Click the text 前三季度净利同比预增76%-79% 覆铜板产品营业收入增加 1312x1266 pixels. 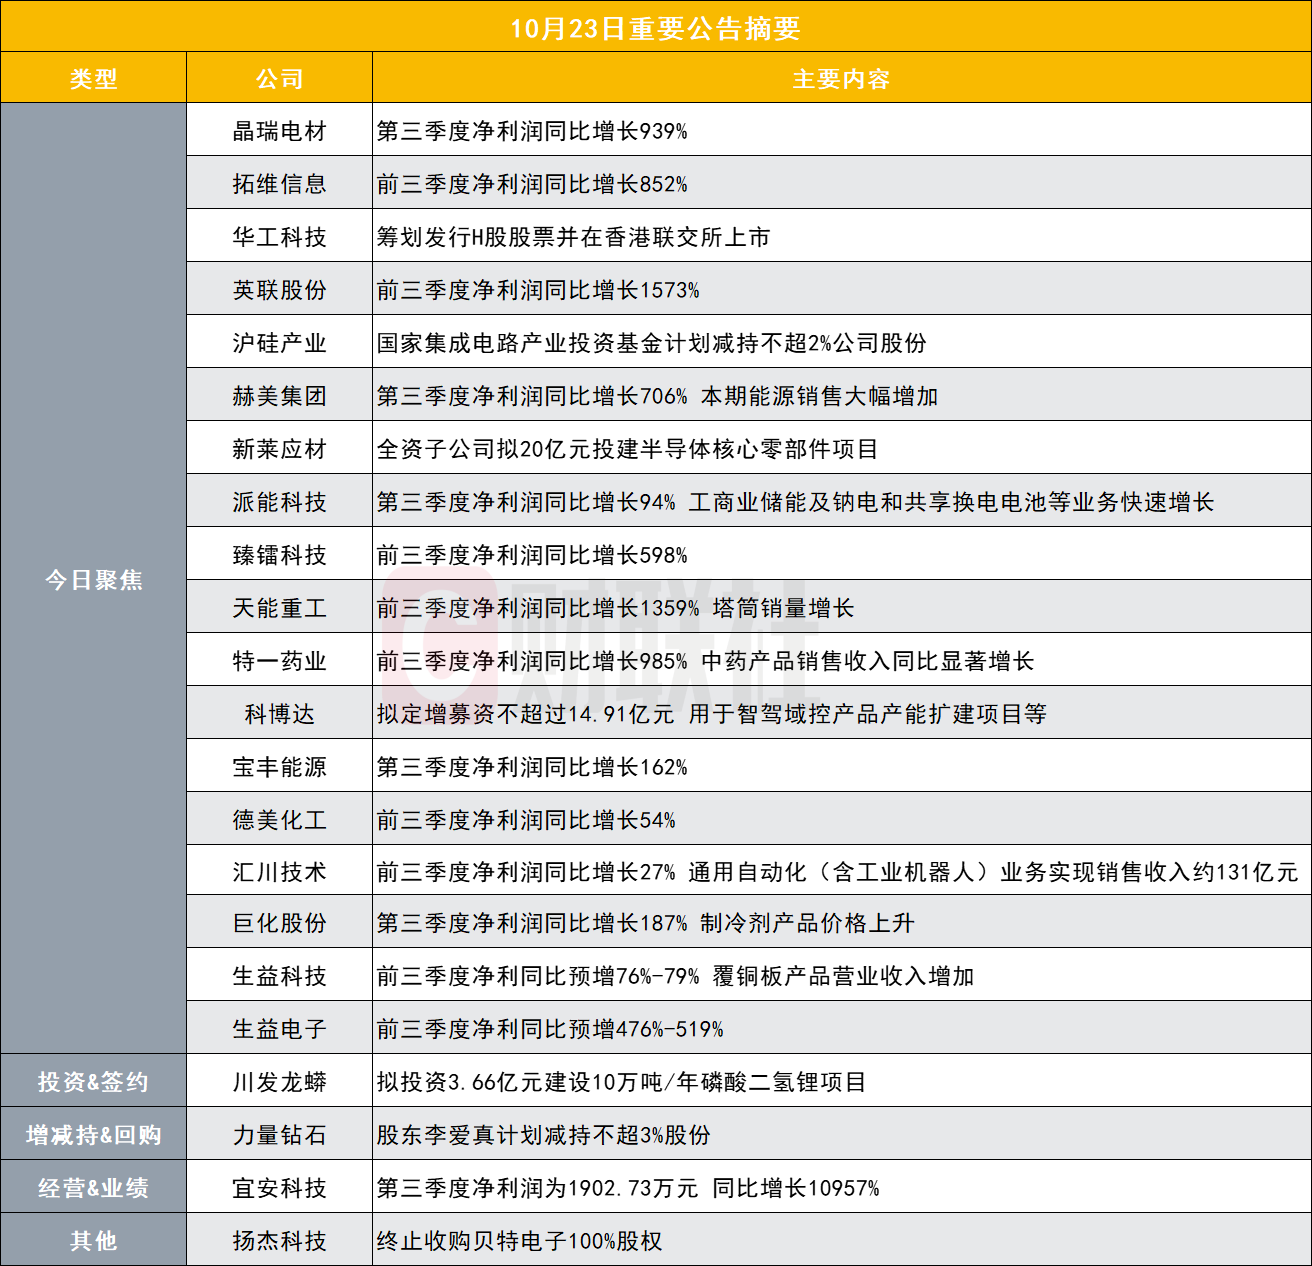coord(676,976)
